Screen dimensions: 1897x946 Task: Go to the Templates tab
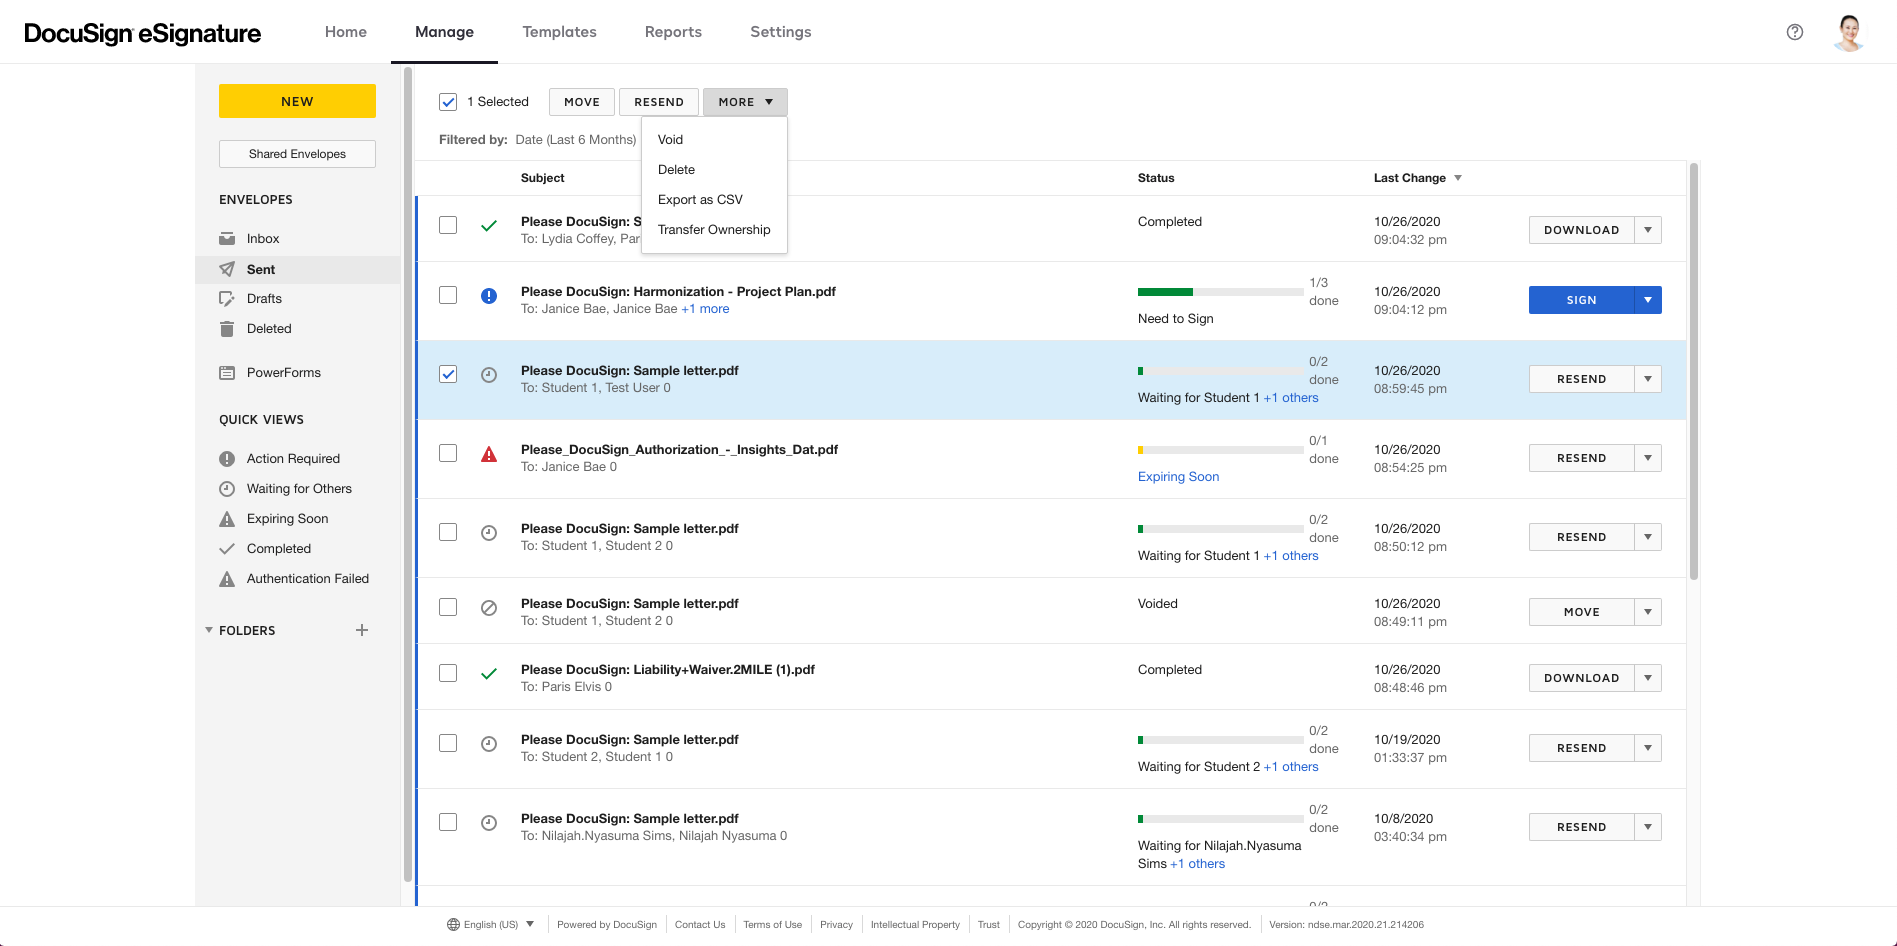[x=559, y=32]
